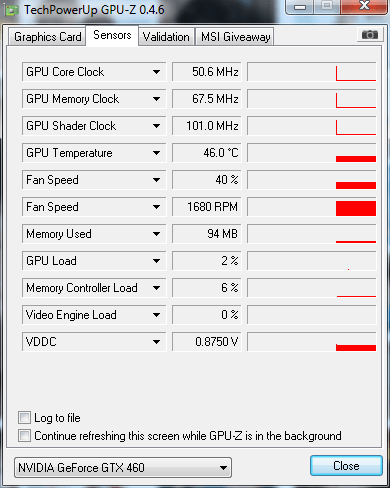Open the Memory Used sensor dropdown
This screenshot has height=488, width=390.
point(94,234)
